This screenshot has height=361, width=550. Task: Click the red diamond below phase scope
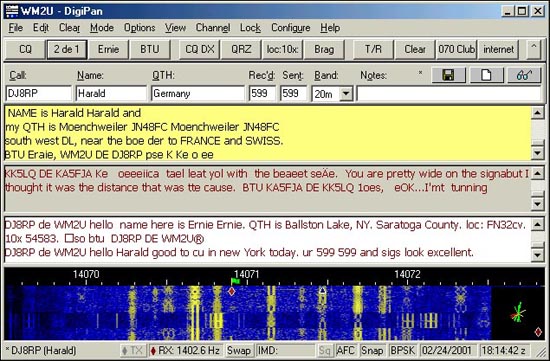coord(538,332)
